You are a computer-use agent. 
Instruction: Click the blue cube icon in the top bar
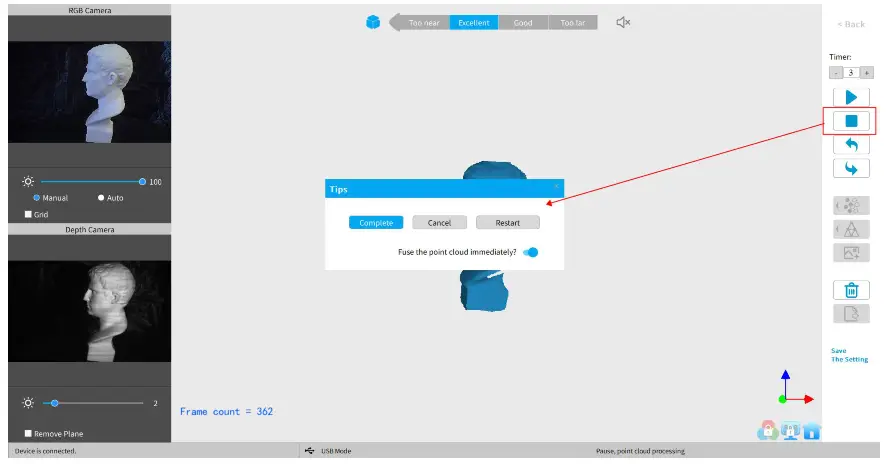(373, 22)
